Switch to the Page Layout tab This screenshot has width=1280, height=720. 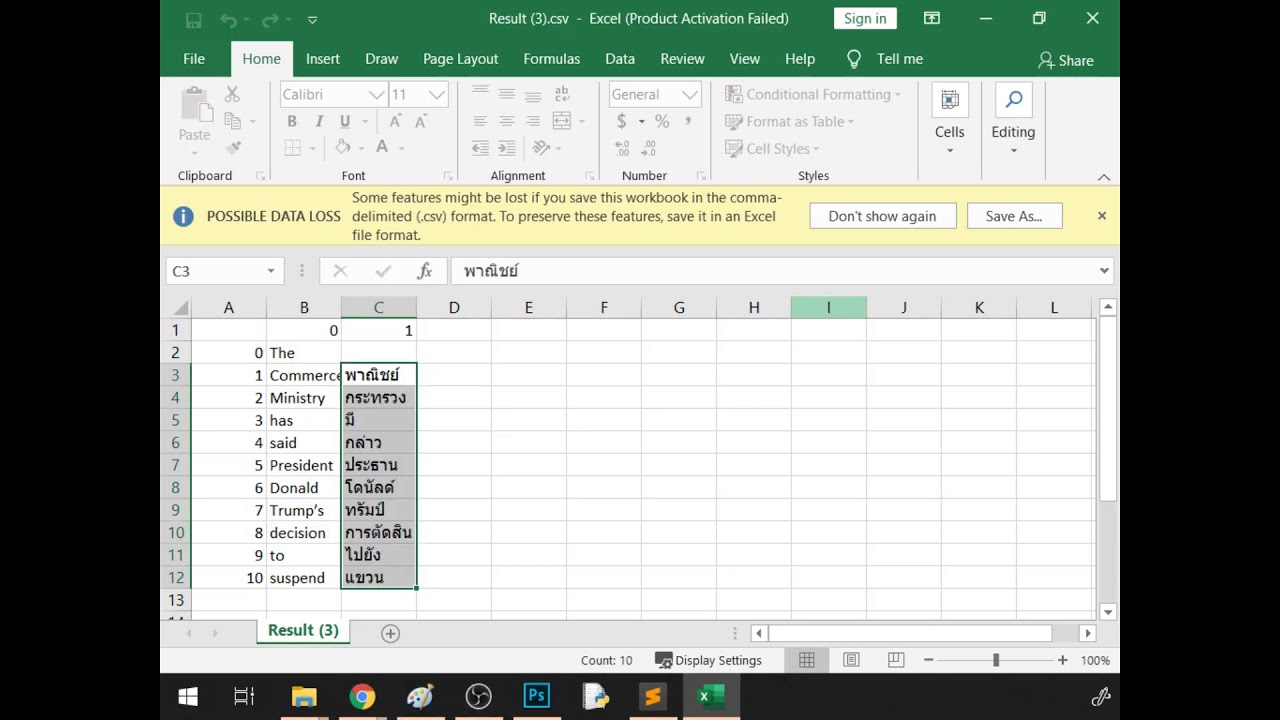(460, 59)
